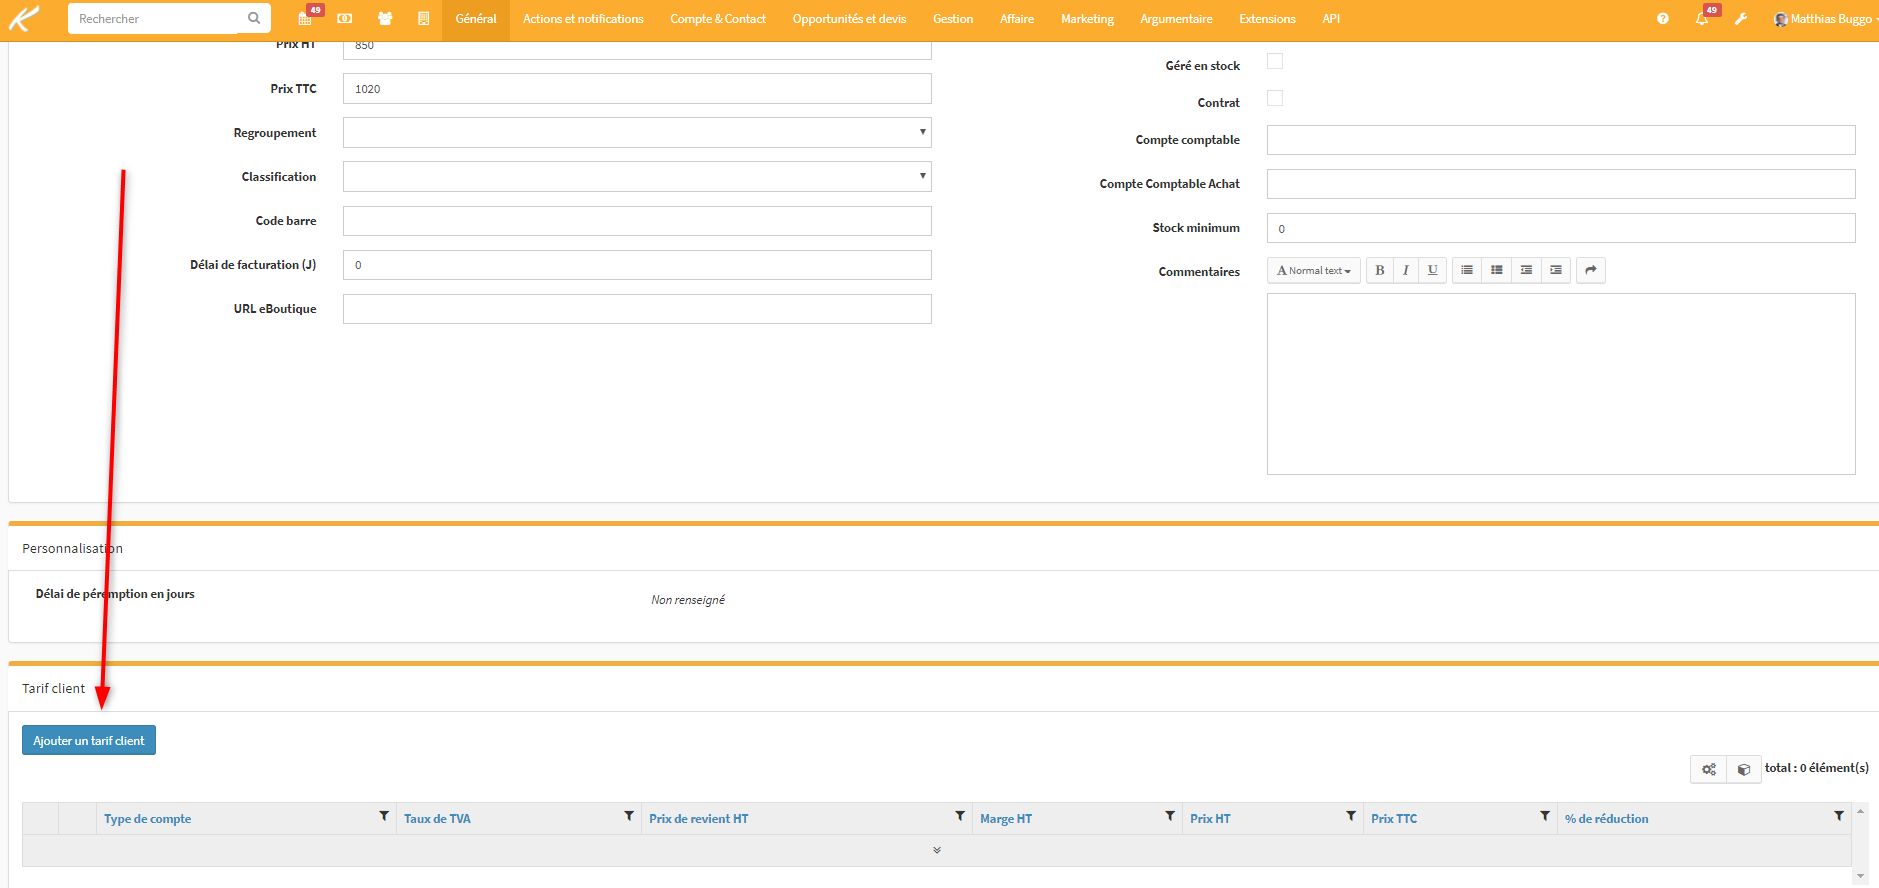Click the cube icon beside total count
Screen dimensions: 1879x888
coord(1744,769)
